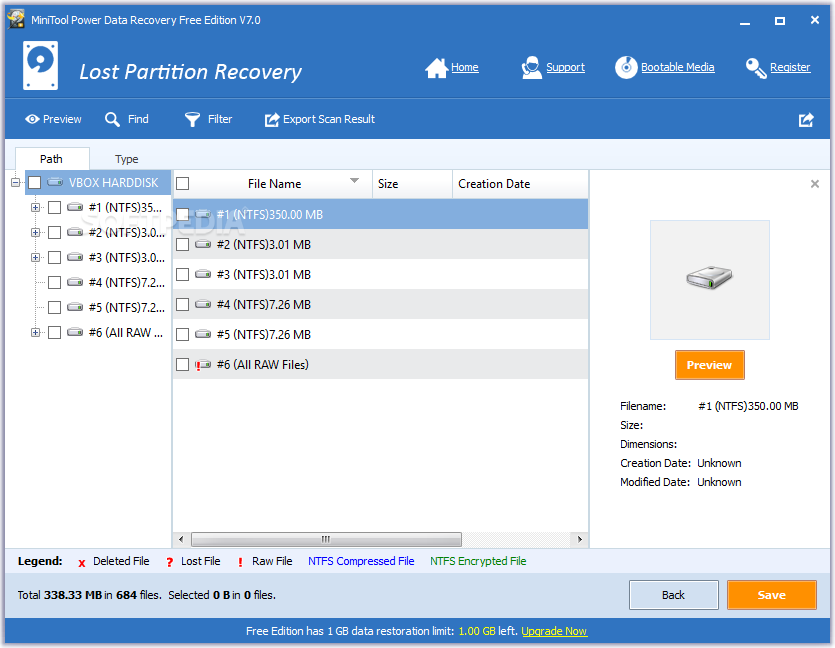
Task: Click the scrollbar left arrow
Action: click(181, 539)
